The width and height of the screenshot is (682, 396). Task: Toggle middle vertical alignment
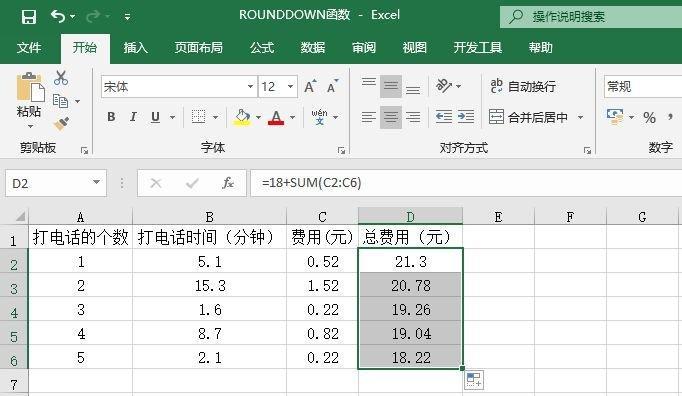391,86
